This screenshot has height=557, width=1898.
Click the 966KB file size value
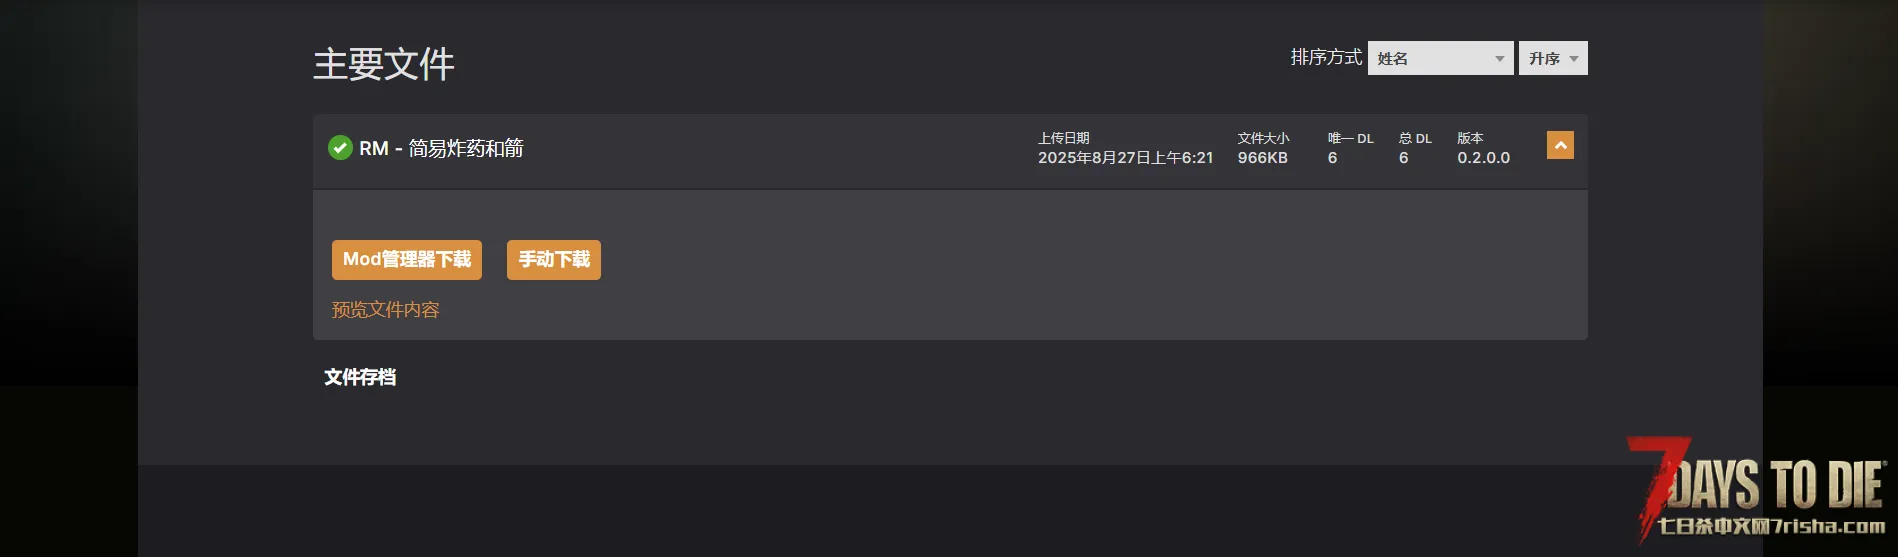[1263, 158]
